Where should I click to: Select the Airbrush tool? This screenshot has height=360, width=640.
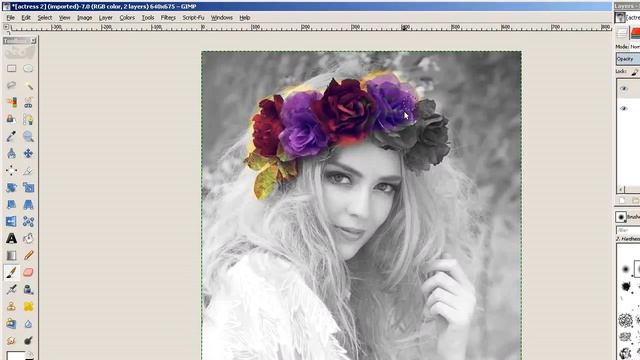coord(11,289)
